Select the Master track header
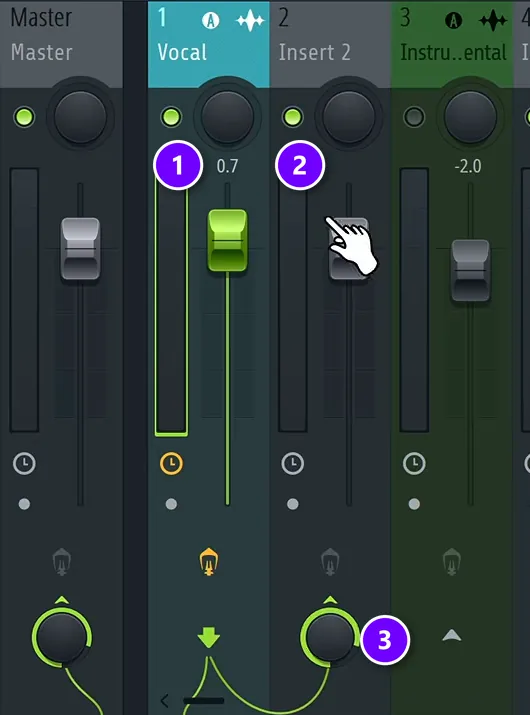This screenshot has height=715, width=530. point(61,44)
